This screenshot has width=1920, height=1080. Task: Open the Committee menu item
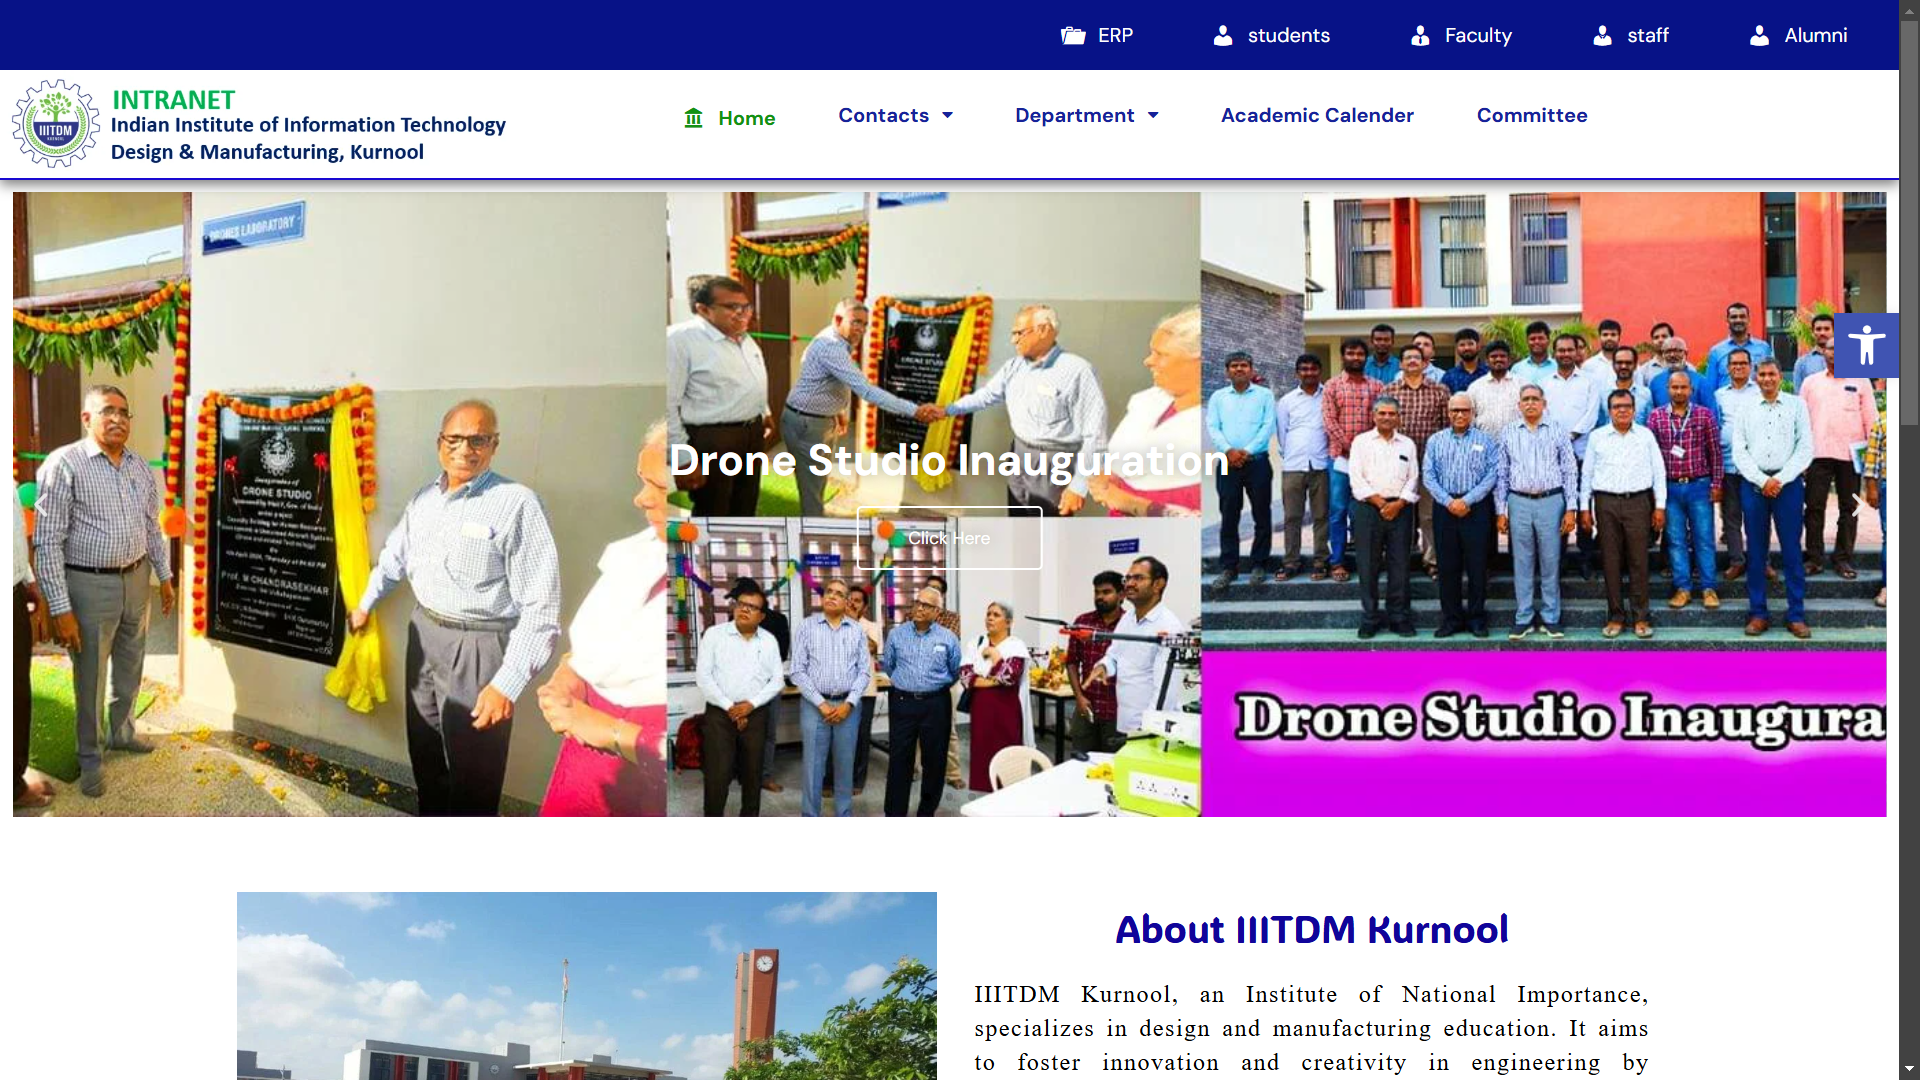(x=1532, y=115)
